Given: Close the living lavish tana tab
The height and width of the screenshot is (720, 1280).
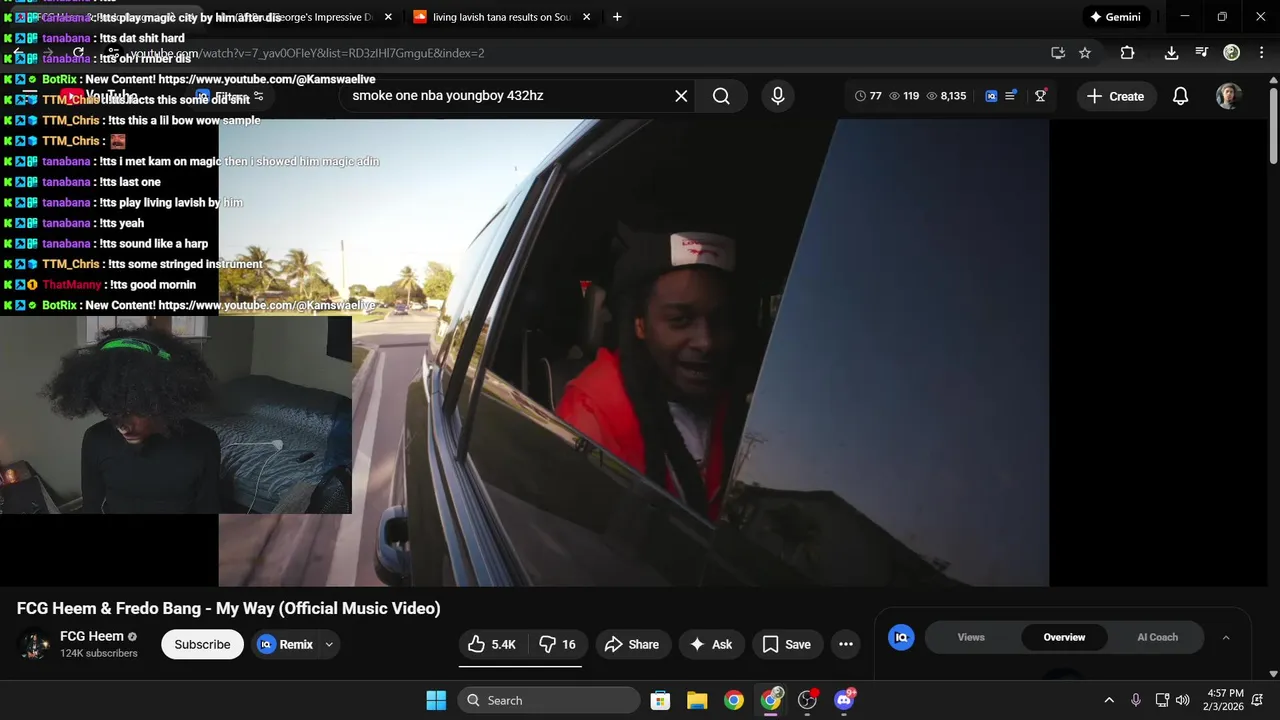Looking at the screenshot, I should point(586,17).
